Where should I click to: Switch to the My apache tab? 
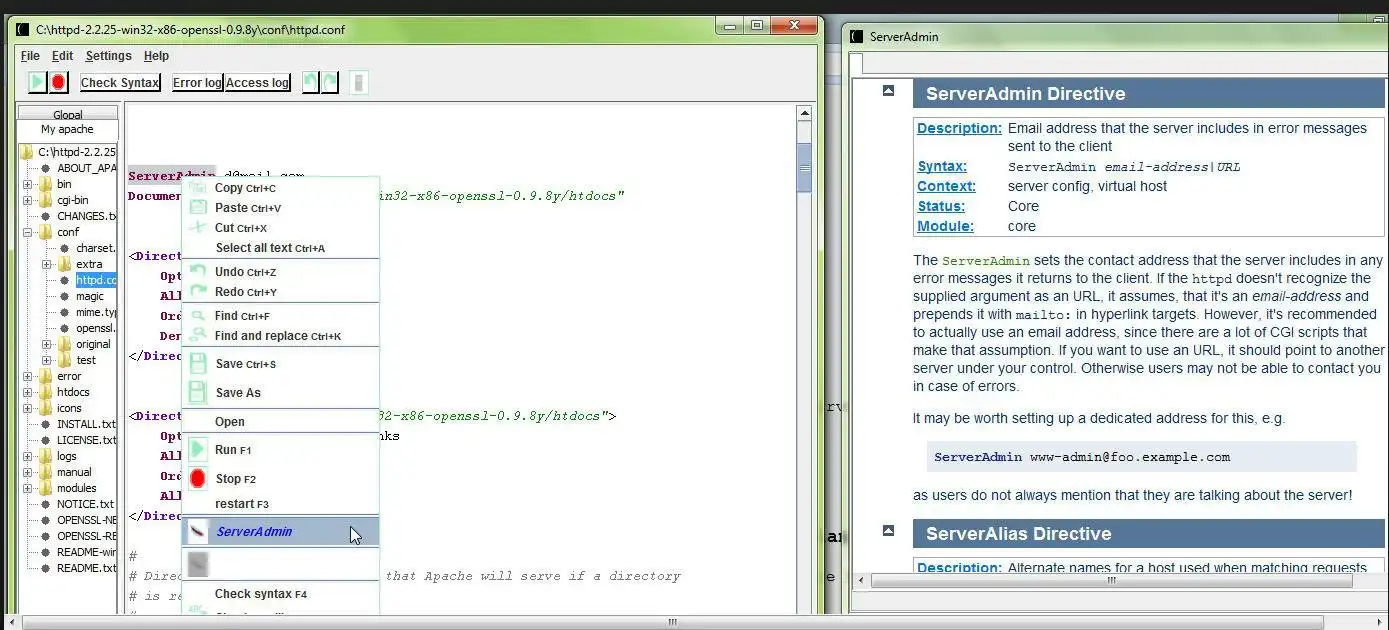click(x=68, y=129)
